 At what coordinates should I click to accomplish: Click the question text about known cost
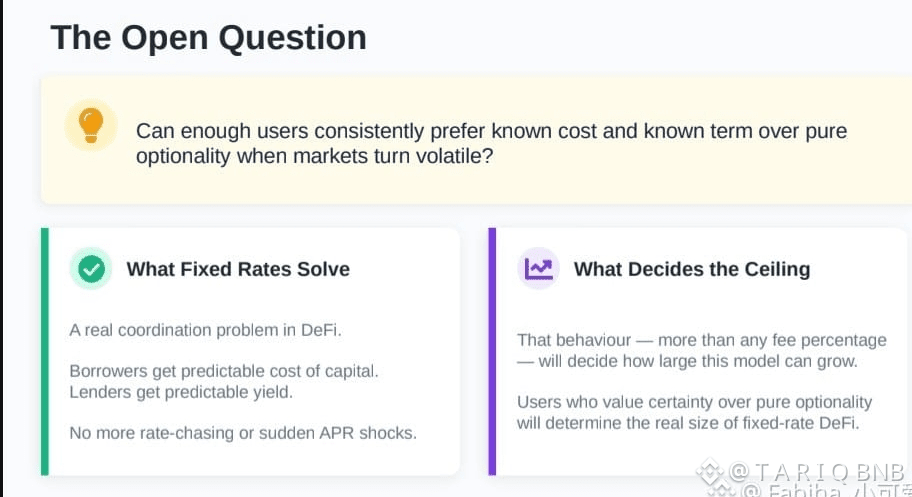point(491,143)
